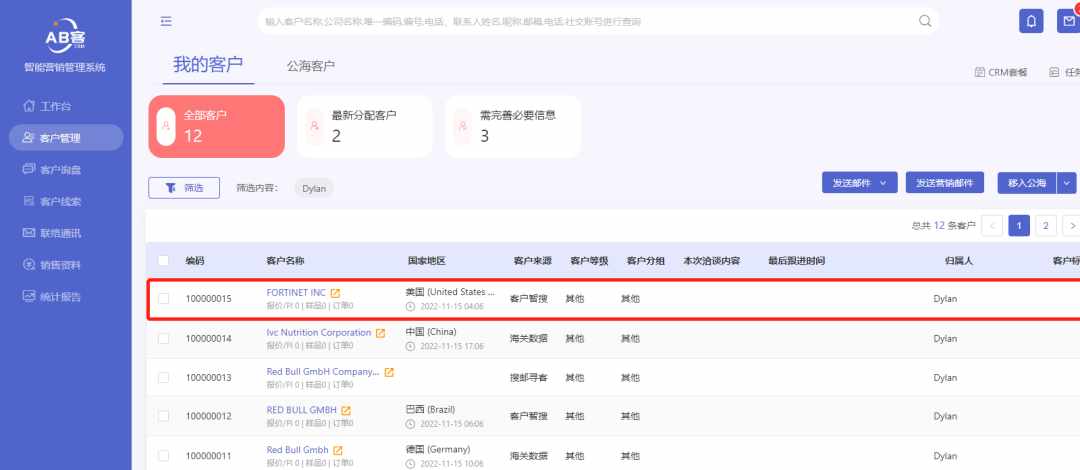This screenshot has width=1080, height=470.
Task: Open FORTINET INC customer link
Action: [x=296, y=292]
